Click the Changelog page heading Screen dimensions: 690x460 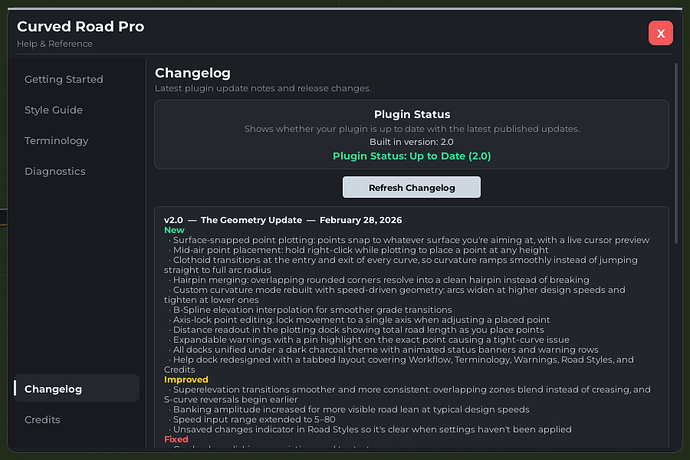coord(193,73)
